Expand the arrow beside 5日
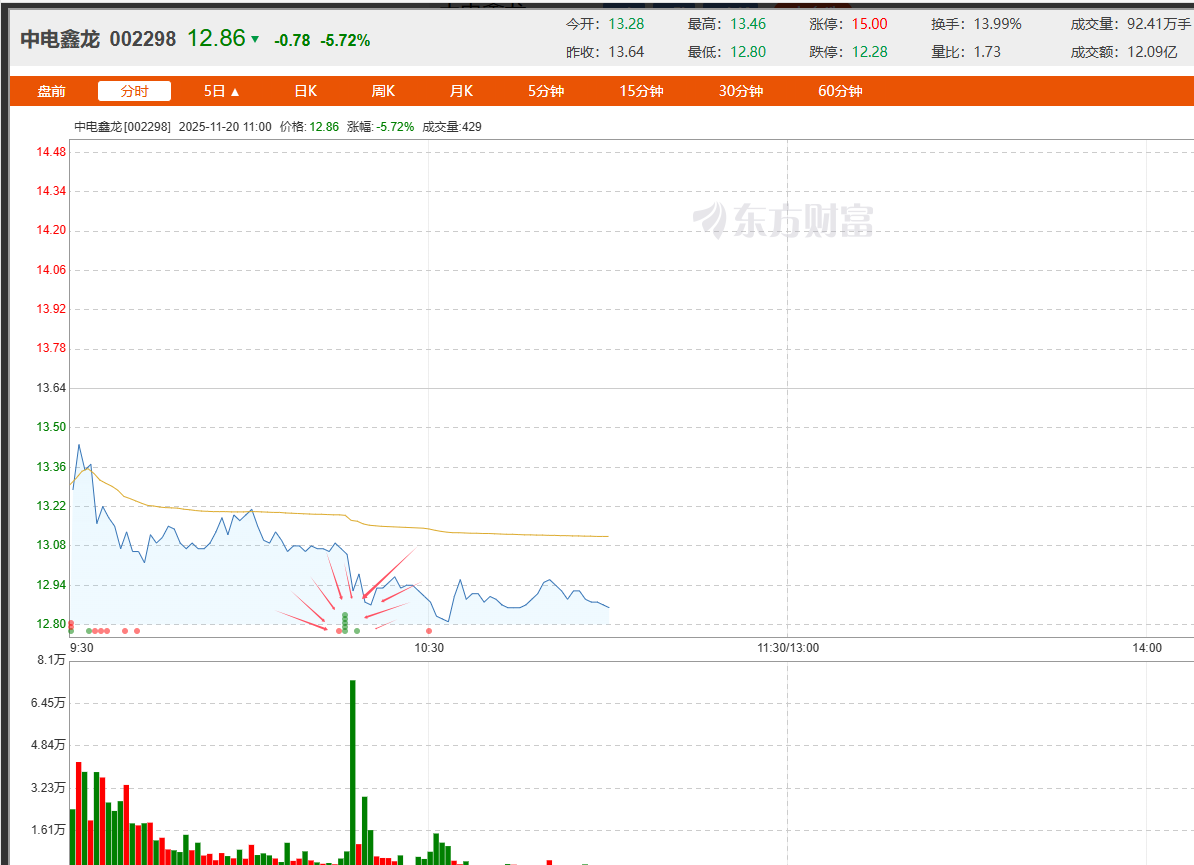This screenshot has height=865, width=1194. (x=235, y=92)
